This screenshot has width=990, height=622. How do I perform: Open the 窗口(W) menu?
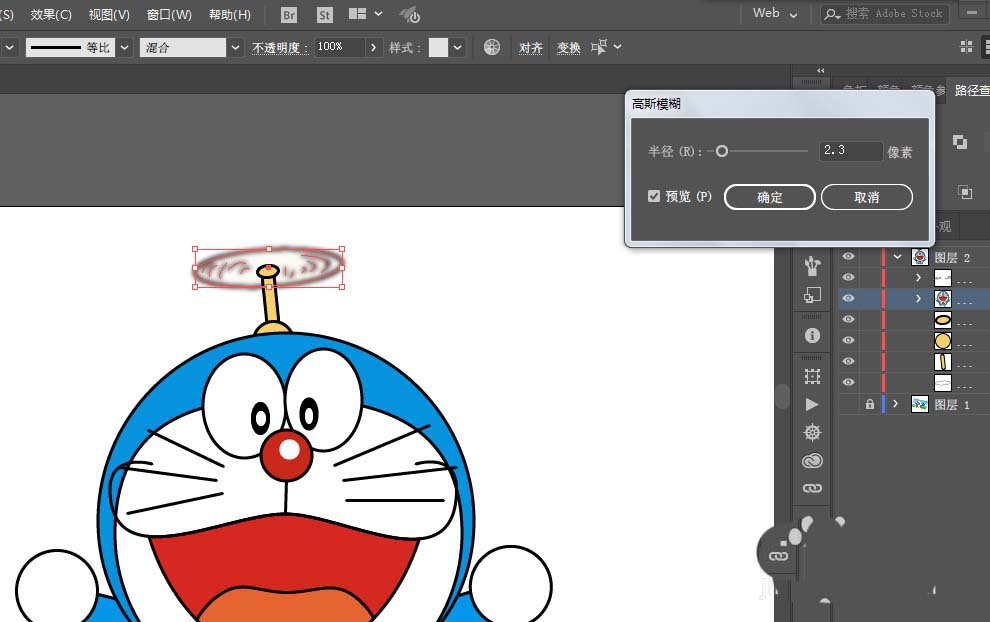[x=169, y=15]
